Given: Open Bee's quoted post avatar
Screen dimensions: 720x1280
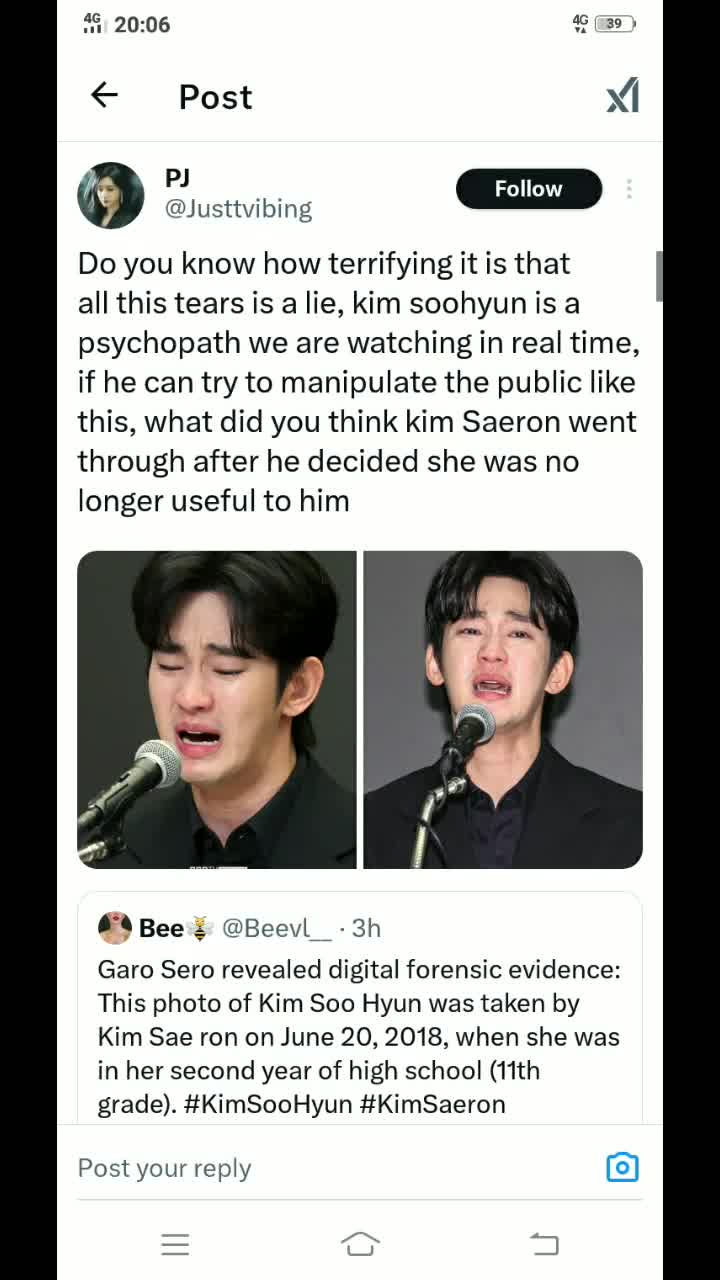Looking at the screenshot, I should click(115, 928).
